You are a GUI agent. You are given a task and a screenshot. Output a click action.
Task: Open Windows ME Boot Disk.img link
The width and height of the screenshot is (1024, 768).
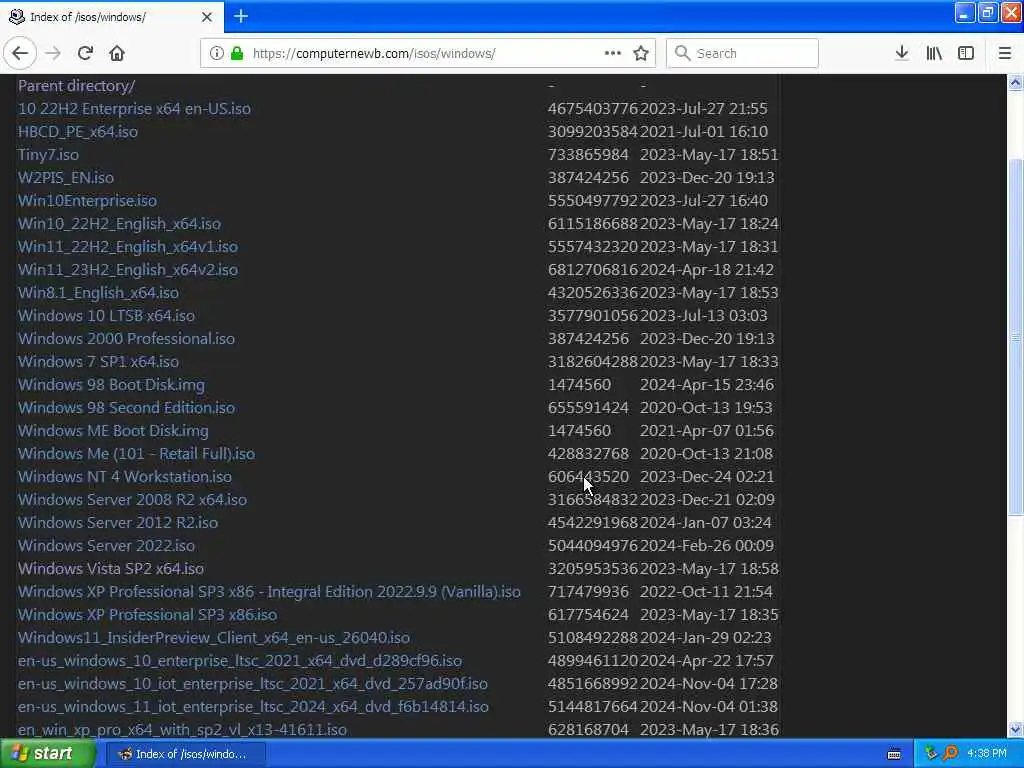pos(113,430)
